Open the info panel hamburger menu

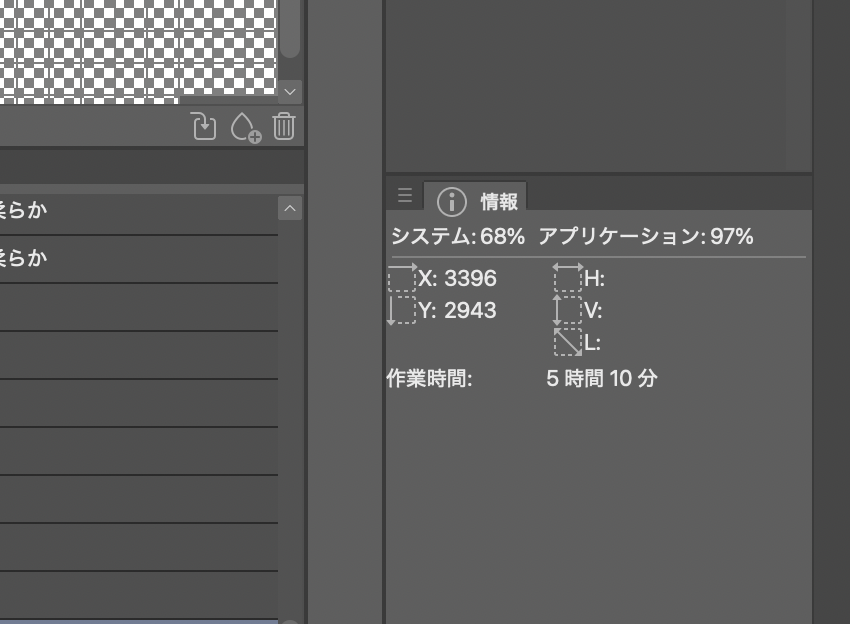(x=404, y=196)
